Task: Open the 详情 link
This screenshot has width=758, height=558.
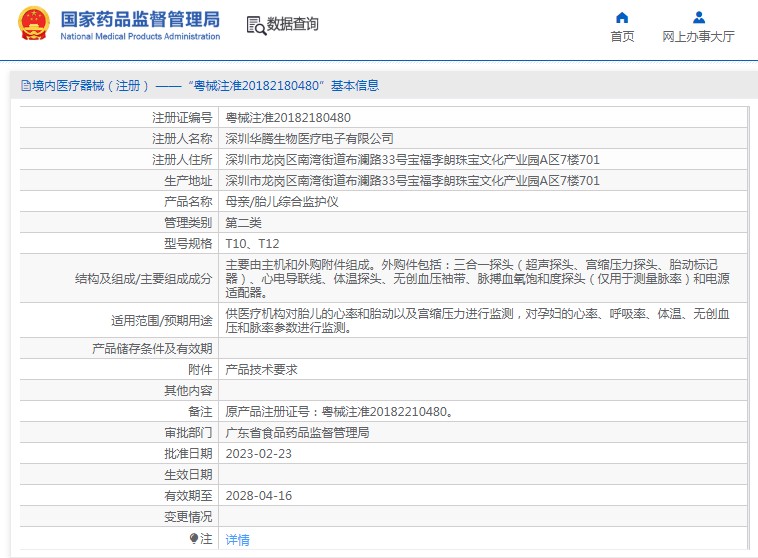Action: tap(237, 540)
